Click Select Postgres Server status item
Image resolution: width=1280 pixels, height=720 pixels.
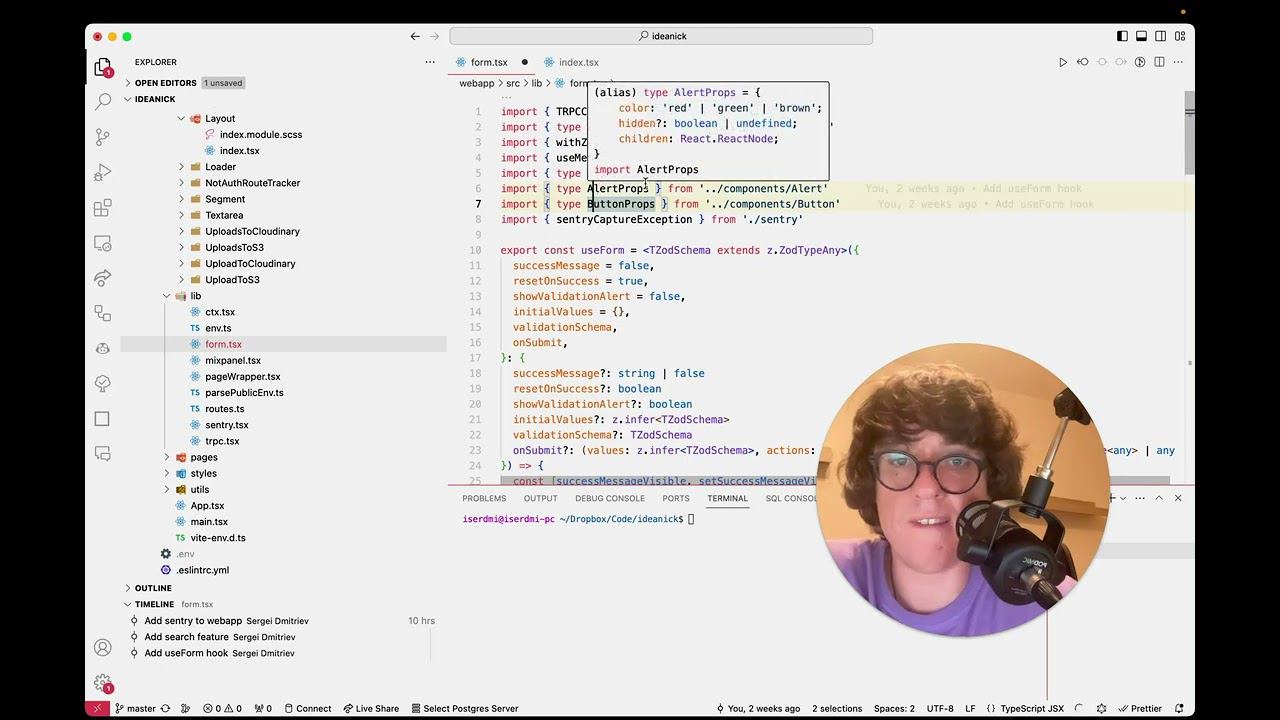tap(464, 708)
